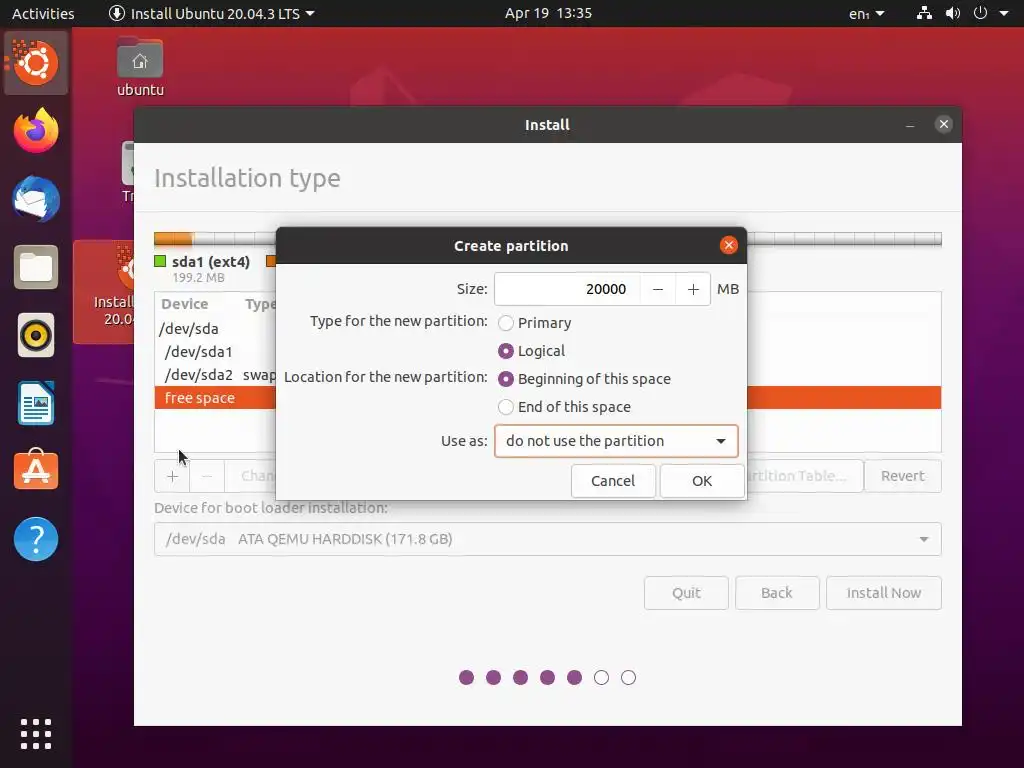Click the sda1 199.2 MB size label

[x=199, y=278]
